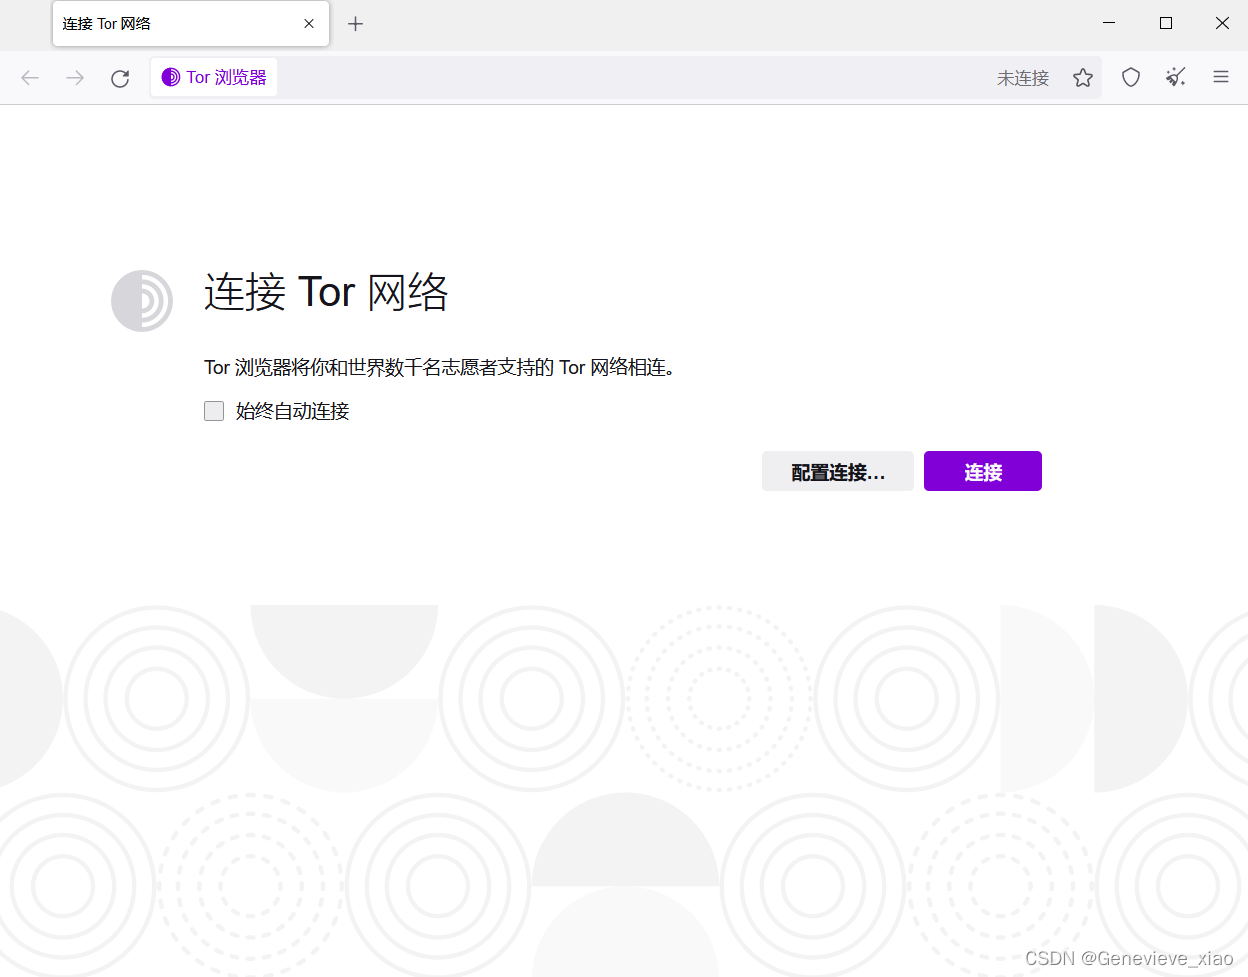This screenshot has width=1248, height=977.
Task: Click the forward navigation arrow
Action: pyautogui.click(x=75, y=78)
